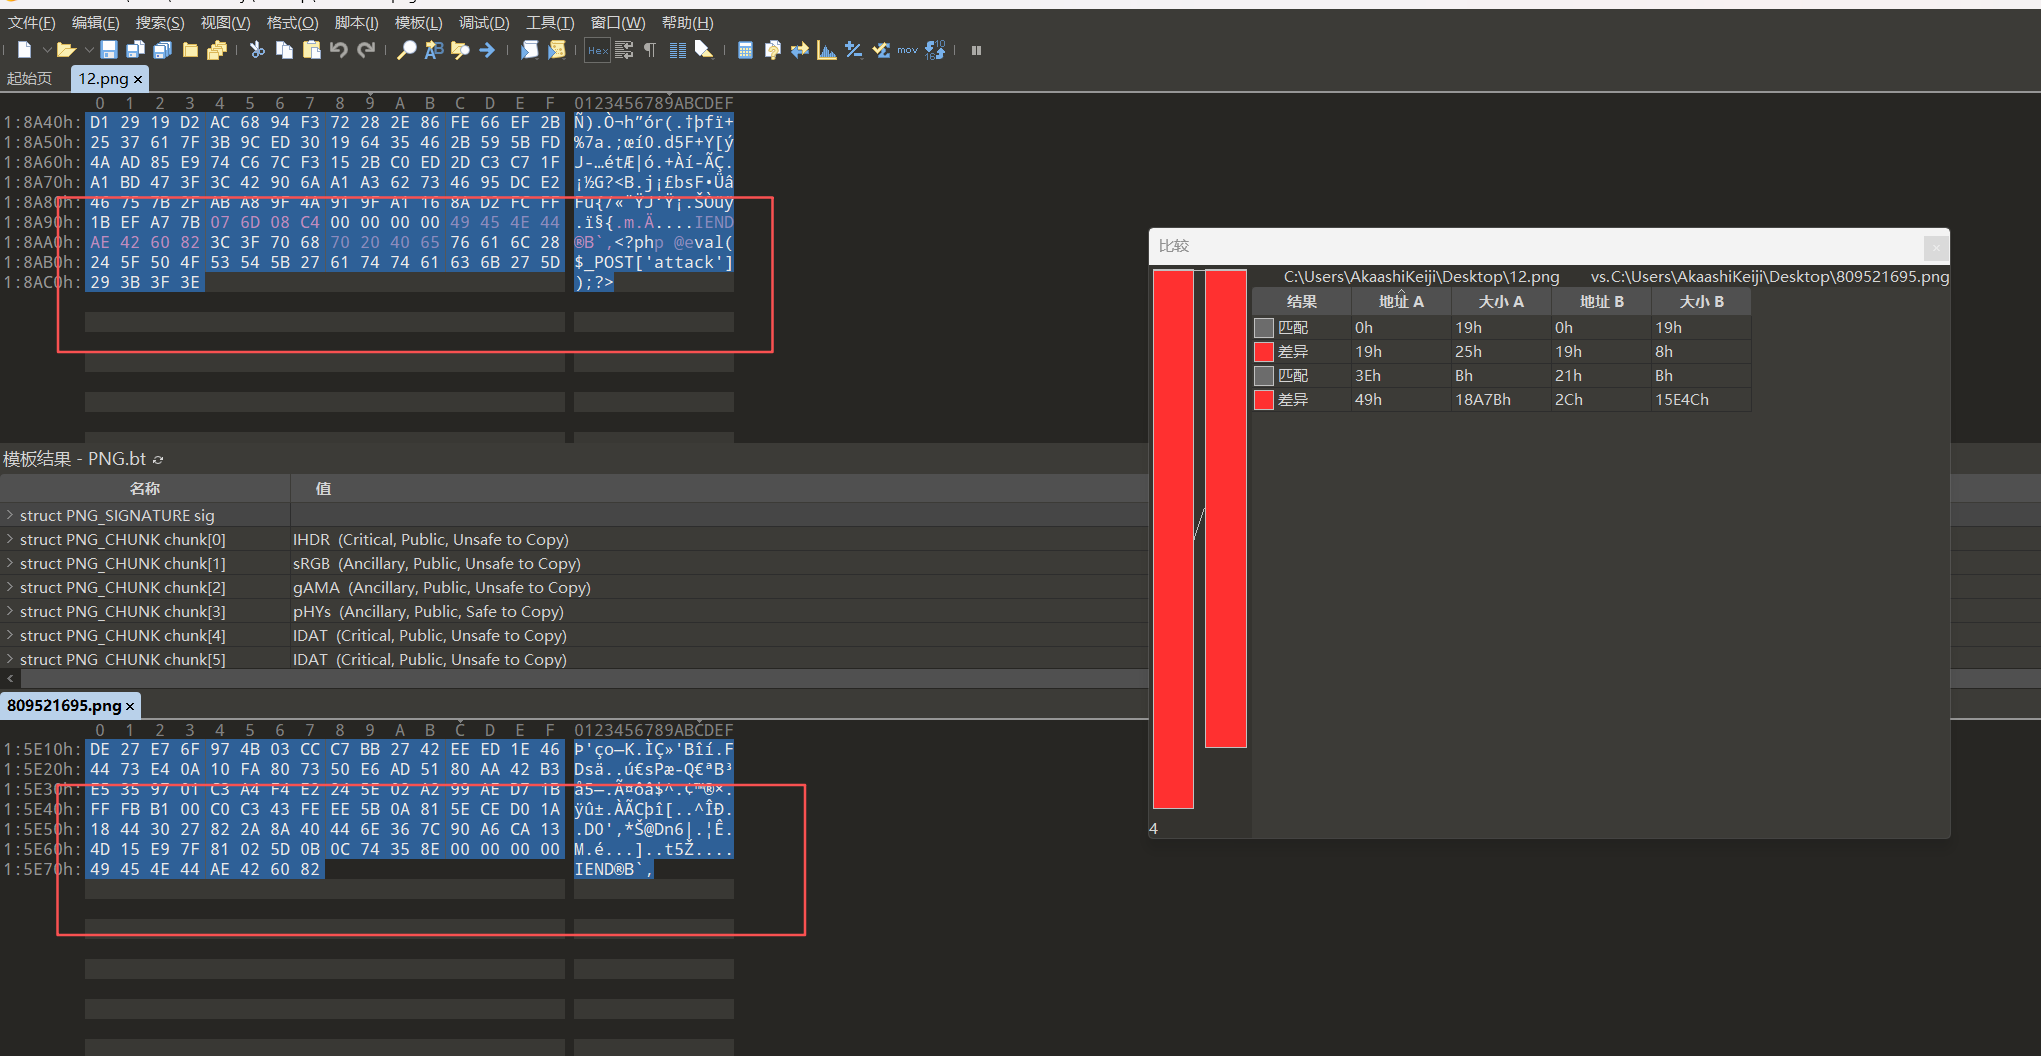The height and width of the screenshot is (1056, 2041).
Task: Click the red 差异 swatch at 49h
Action: [x=1264, y=400]
